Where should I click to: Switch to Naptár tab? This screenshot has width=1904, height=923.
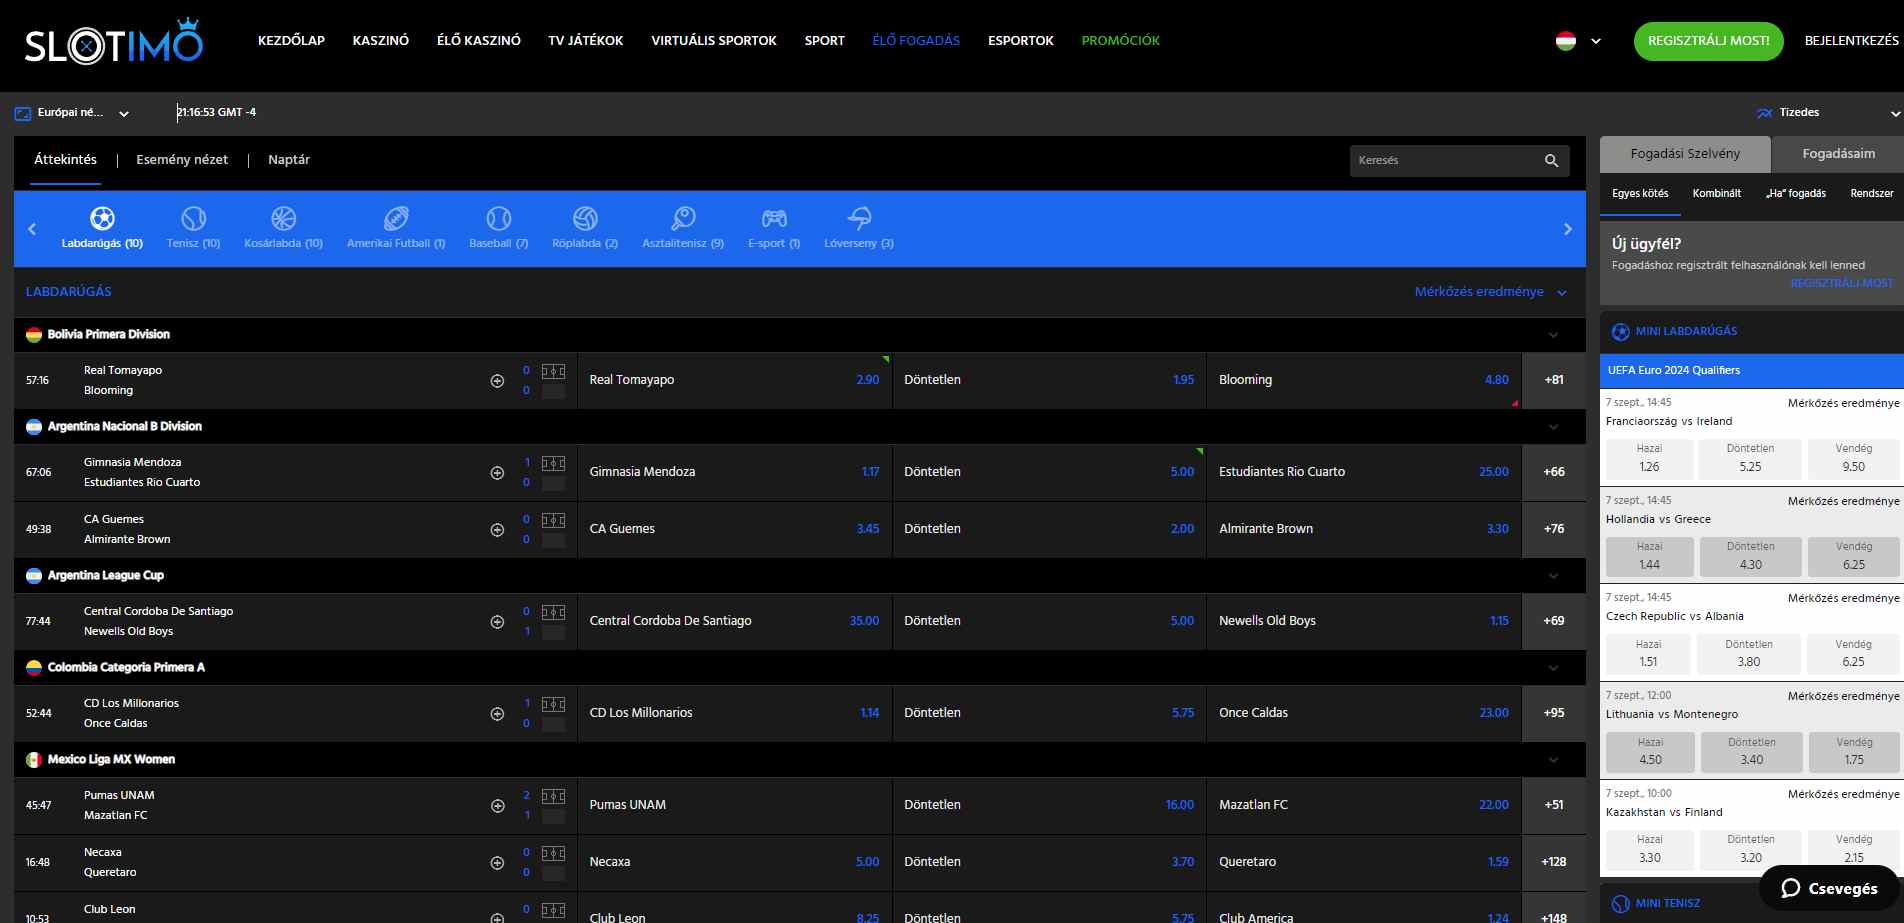coord(289,160)
